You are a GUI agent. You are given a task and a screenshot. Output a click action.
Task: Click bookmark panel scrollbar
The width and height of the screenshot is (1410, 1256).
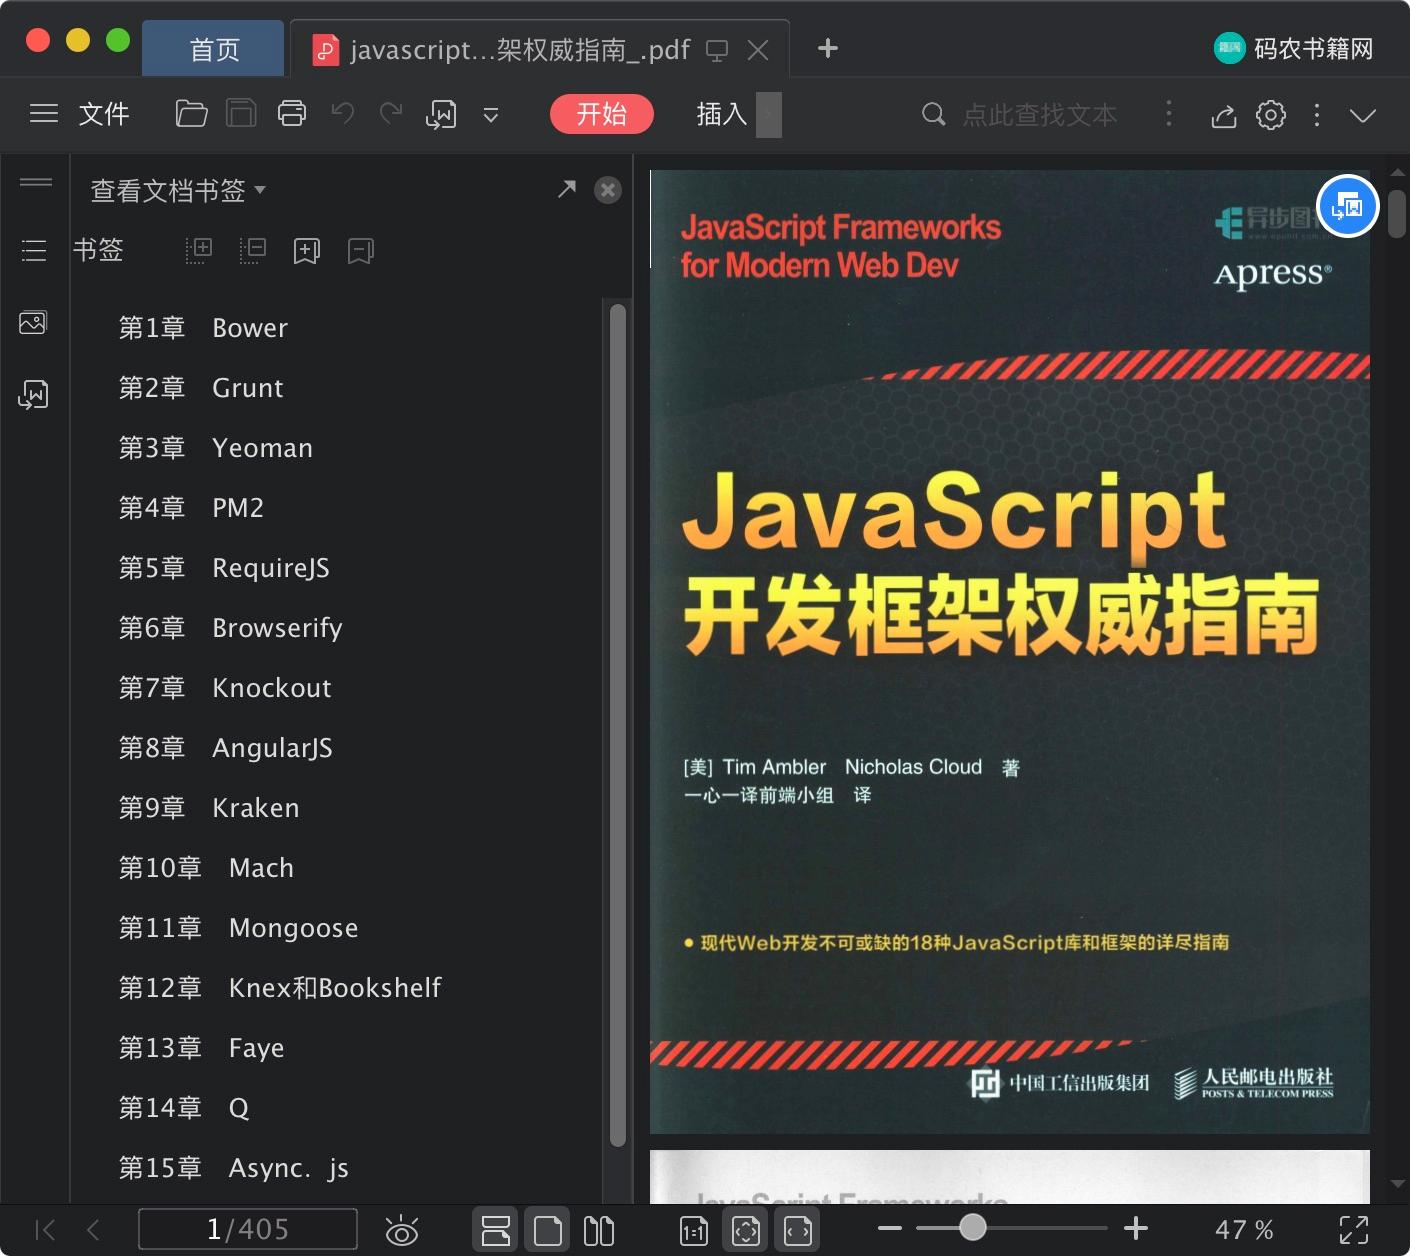pyautogui.click(x=618, y=725)
